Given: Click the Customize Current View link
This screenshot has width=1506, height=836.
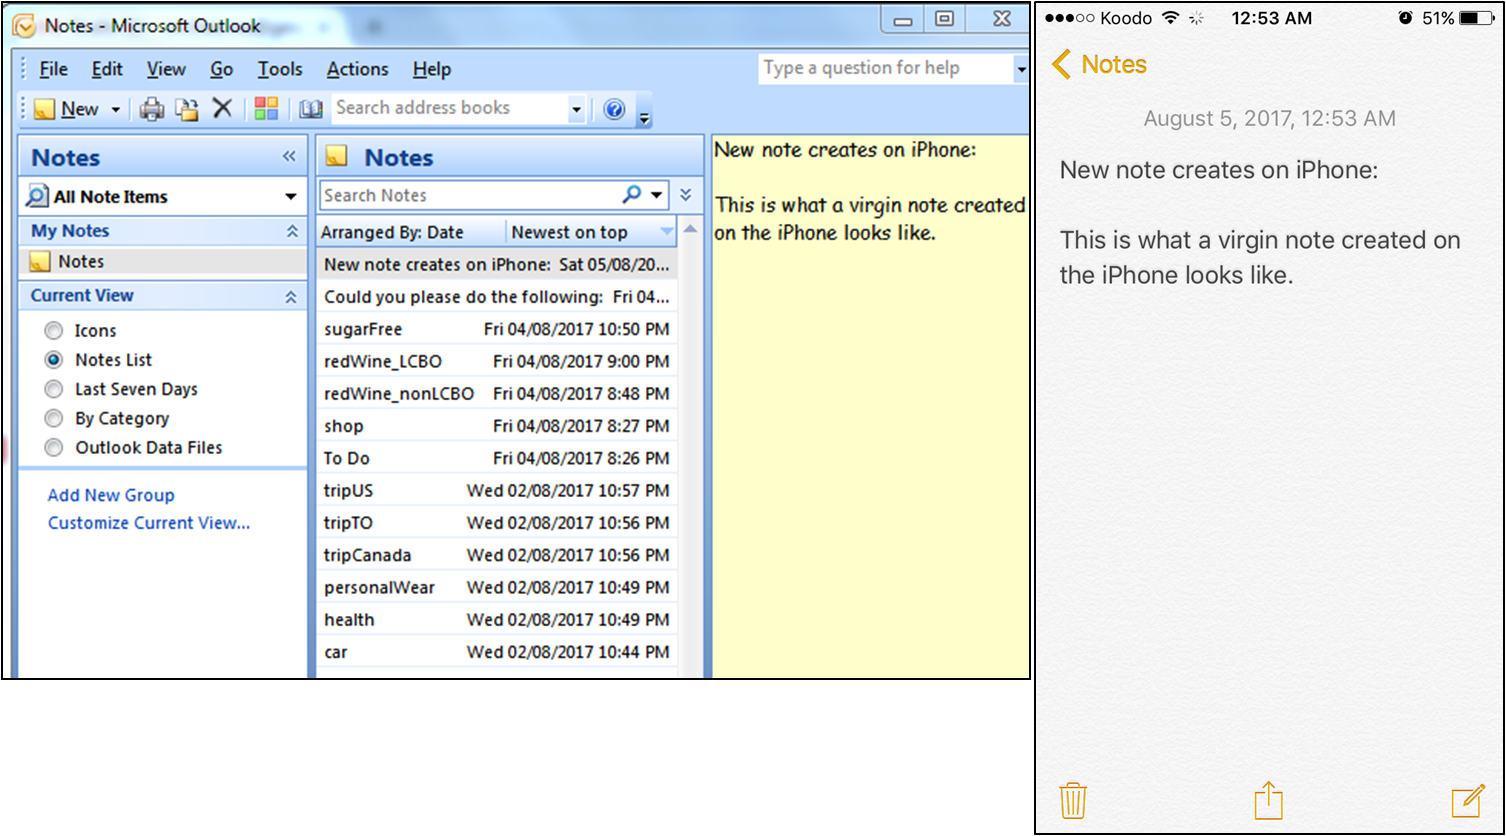Looking at the screenshot, I should coord(149,523).
